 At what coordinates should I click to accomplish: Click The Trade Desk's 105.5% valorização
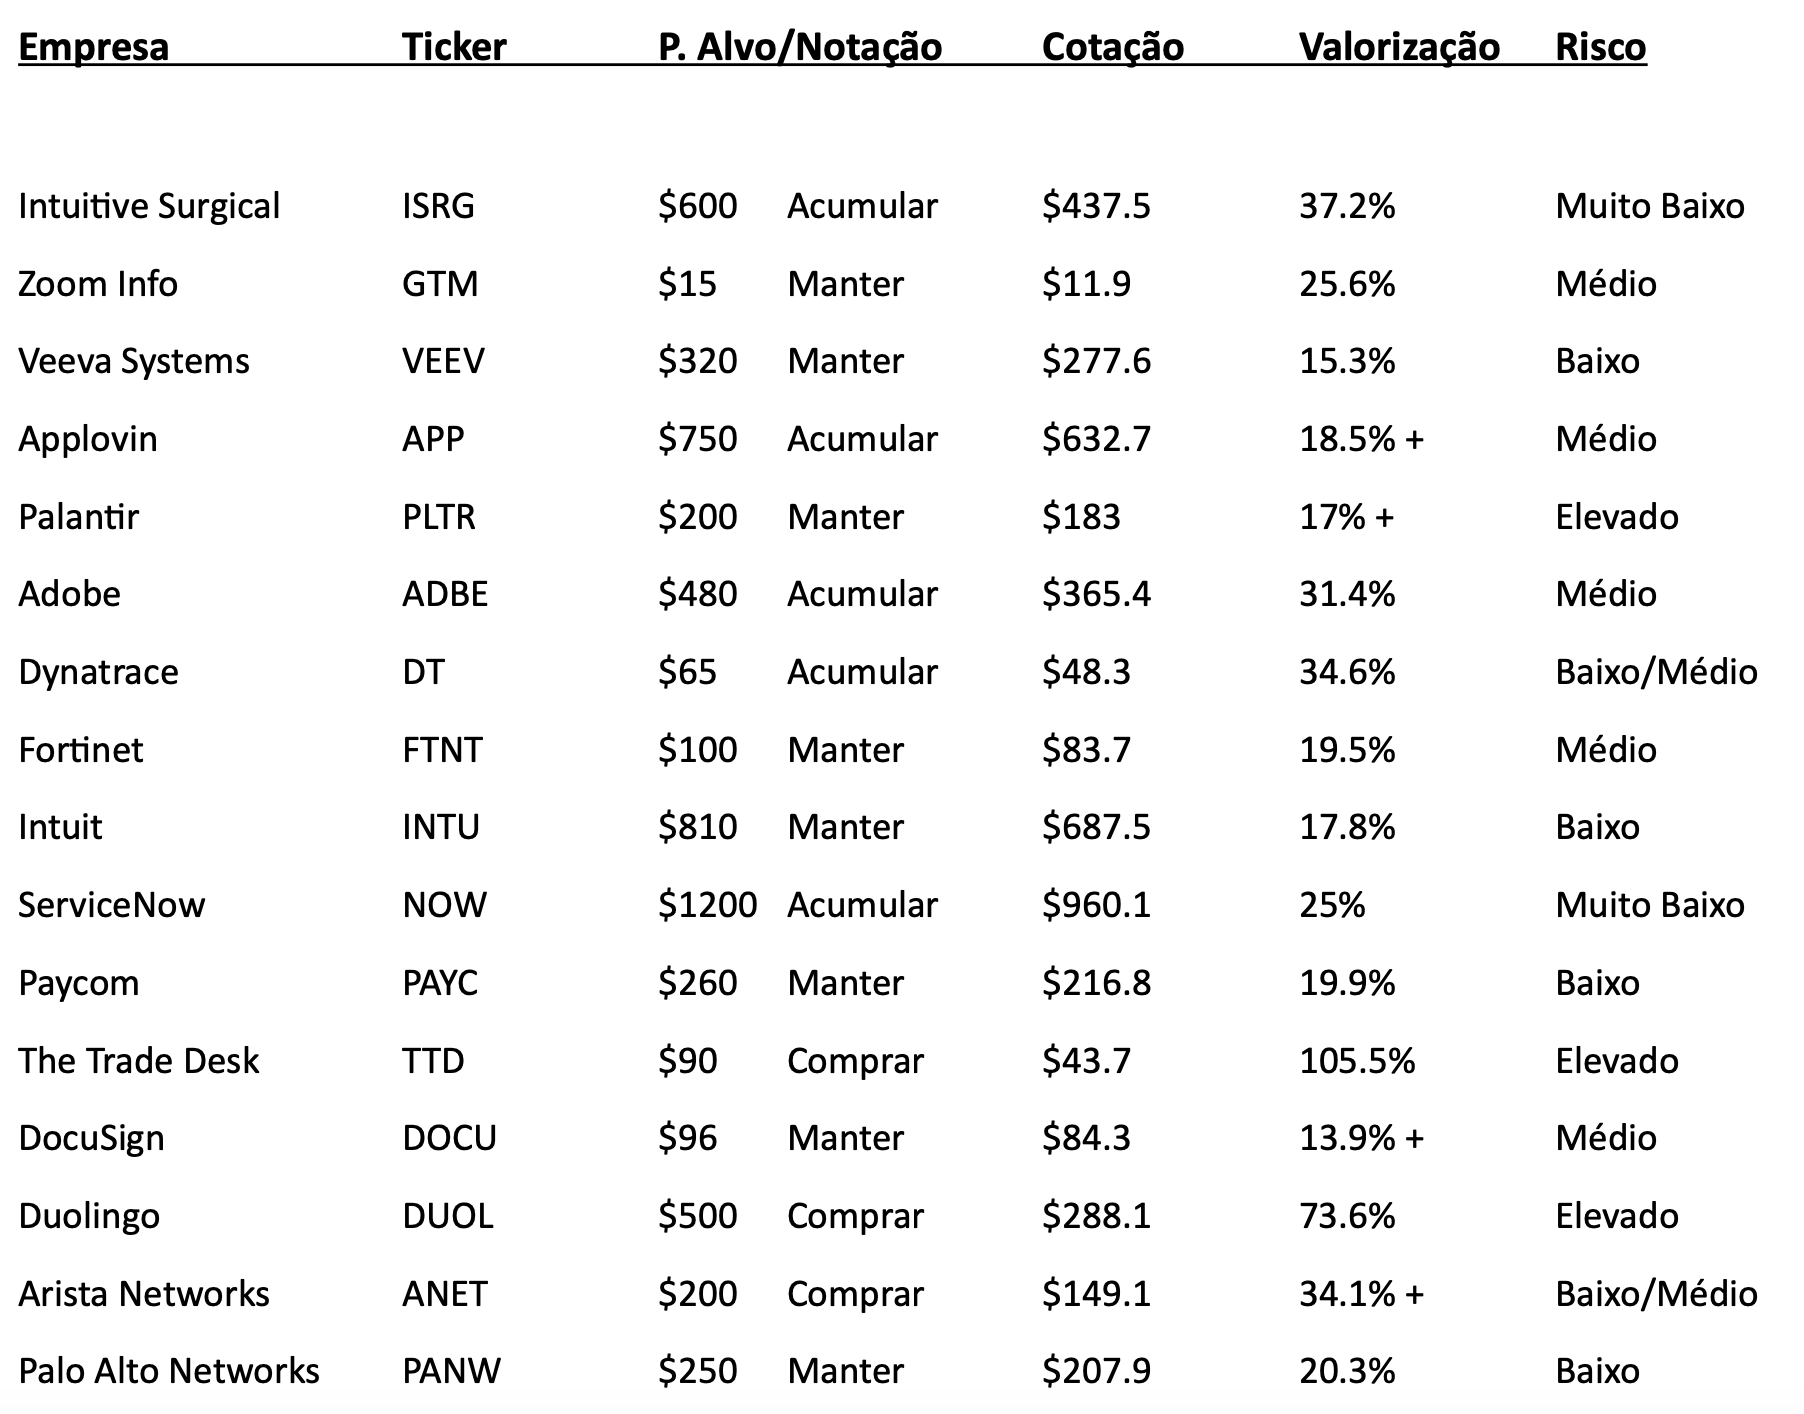coord(1356,1061)
